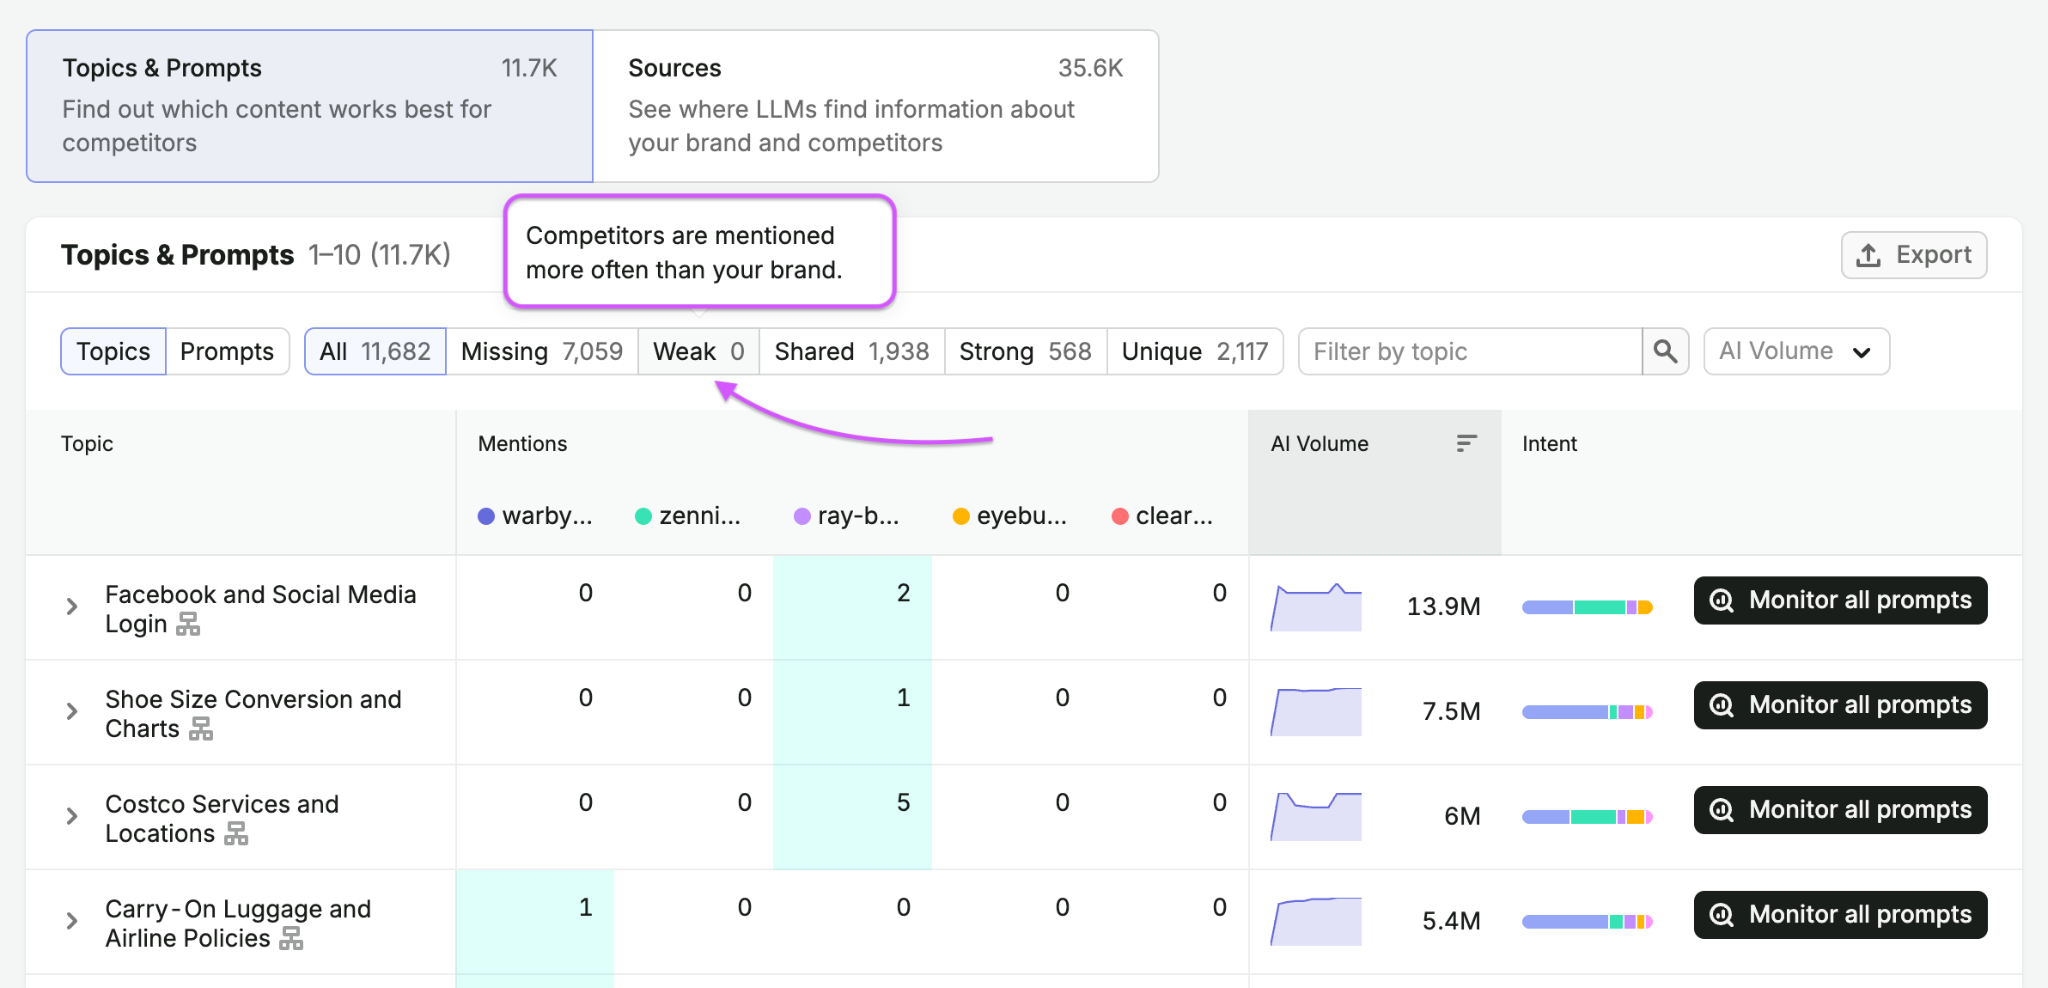Click the 5.4M volume trend chart

point(1316,921)
